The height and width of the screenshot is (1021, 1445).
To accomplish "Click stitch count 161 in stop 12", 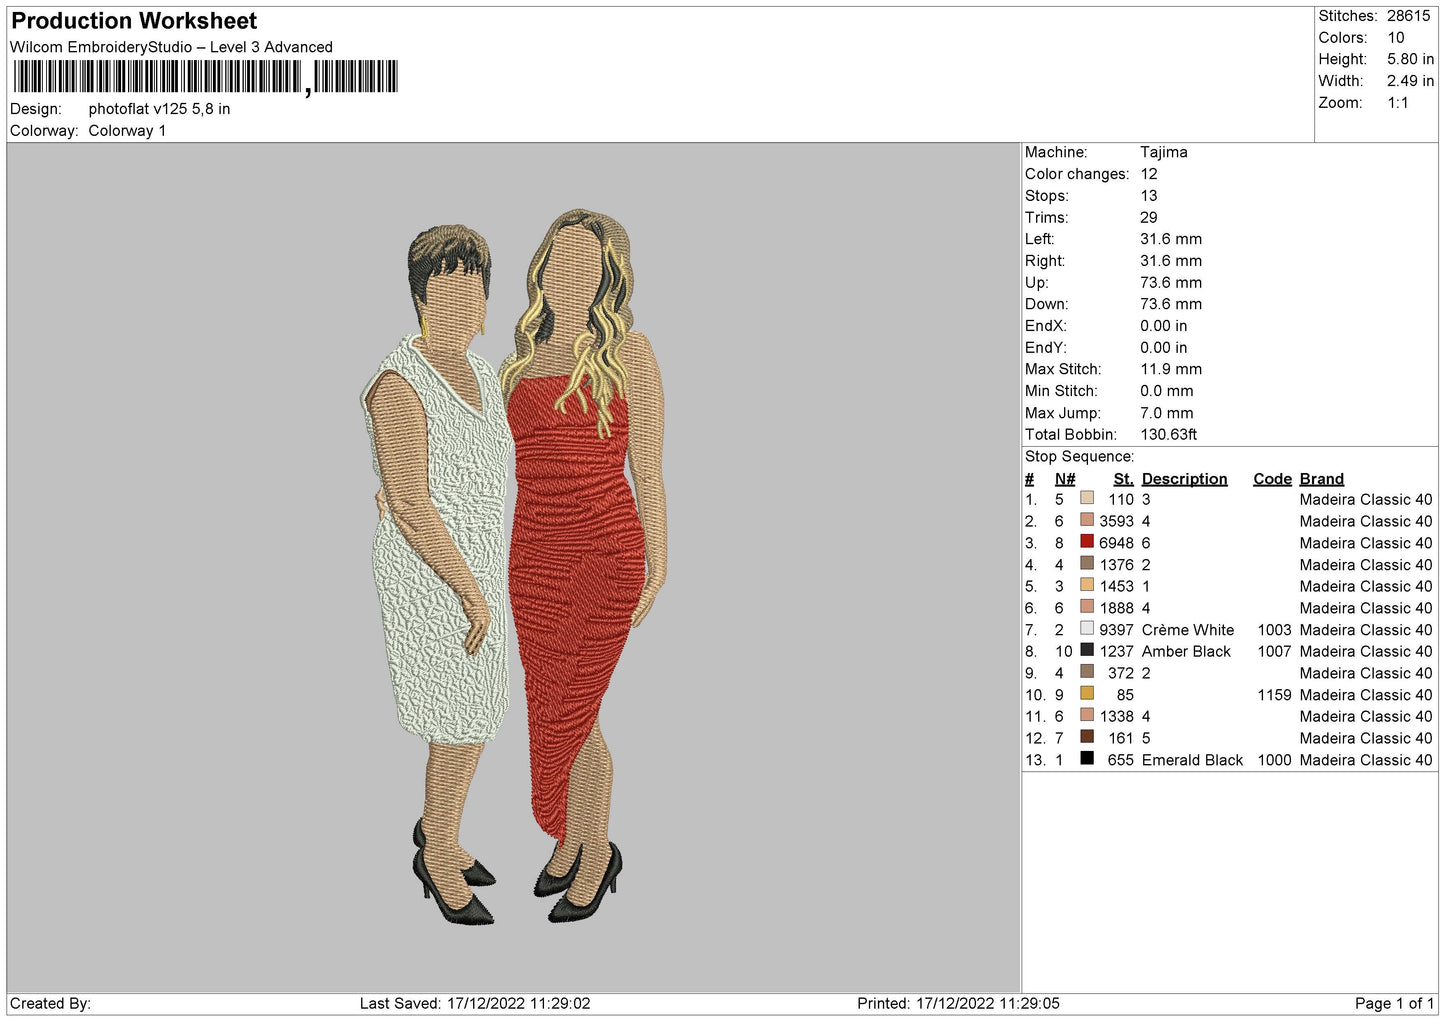I will [x=1121, y=738].
